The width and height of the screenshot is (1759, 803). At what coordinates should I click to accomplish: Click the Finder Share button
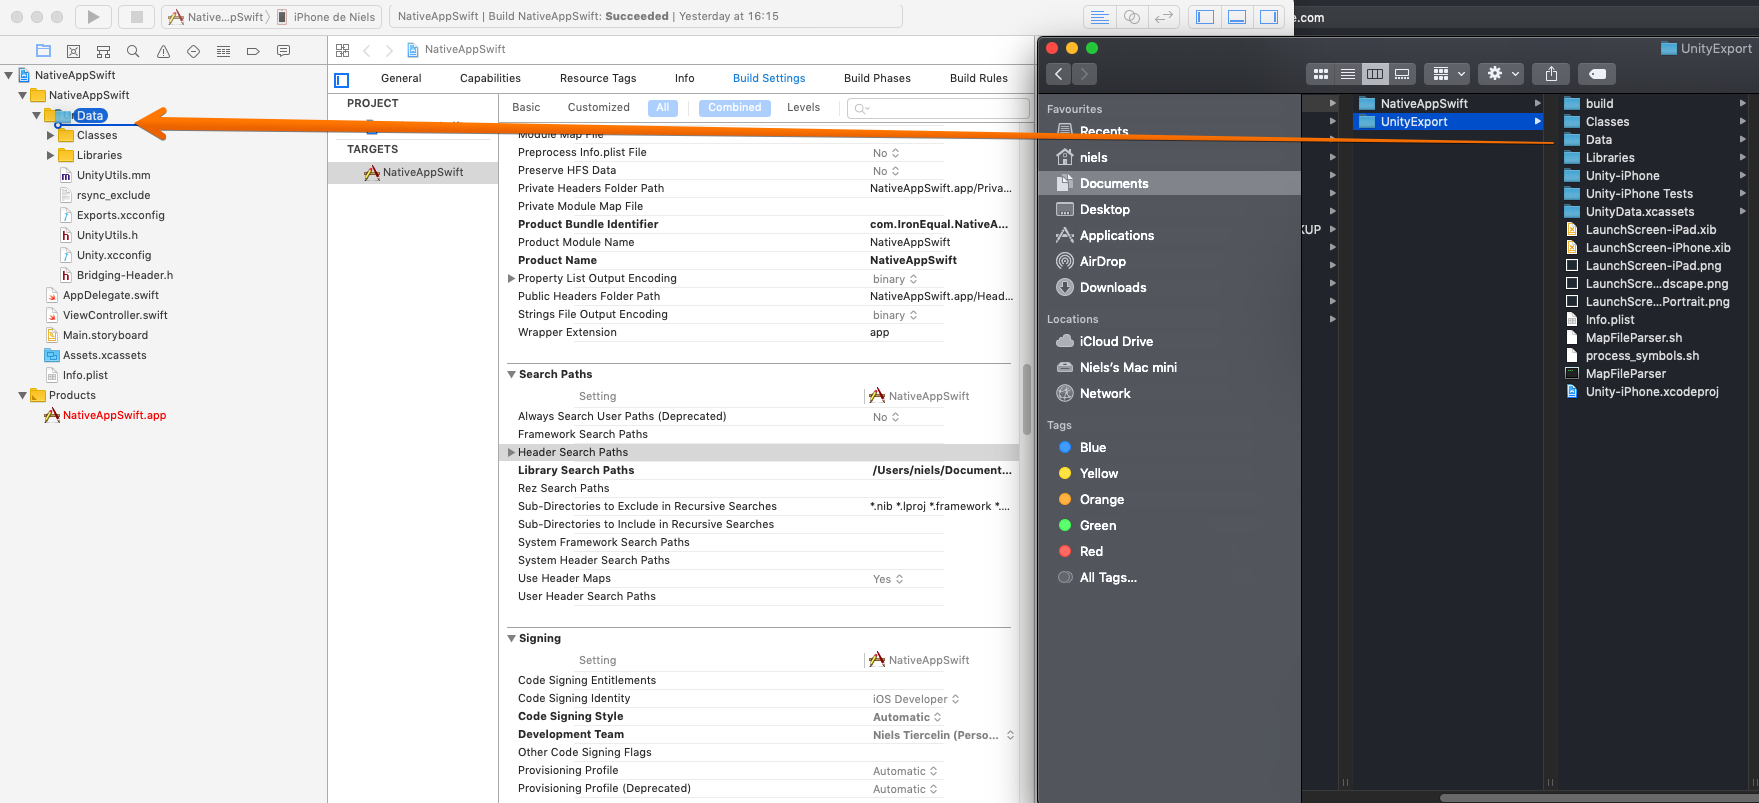pos(1551,74)
